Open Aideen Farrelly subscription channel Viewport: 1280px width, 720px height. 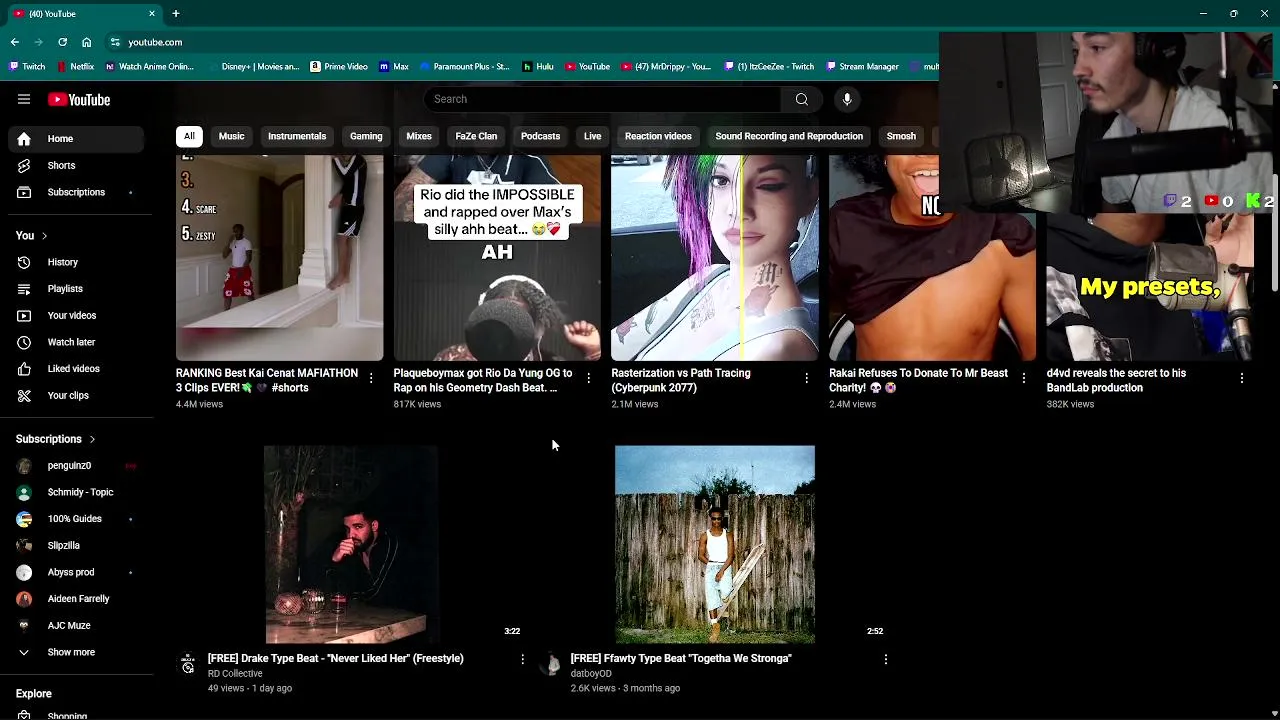[x=75, y=599]
